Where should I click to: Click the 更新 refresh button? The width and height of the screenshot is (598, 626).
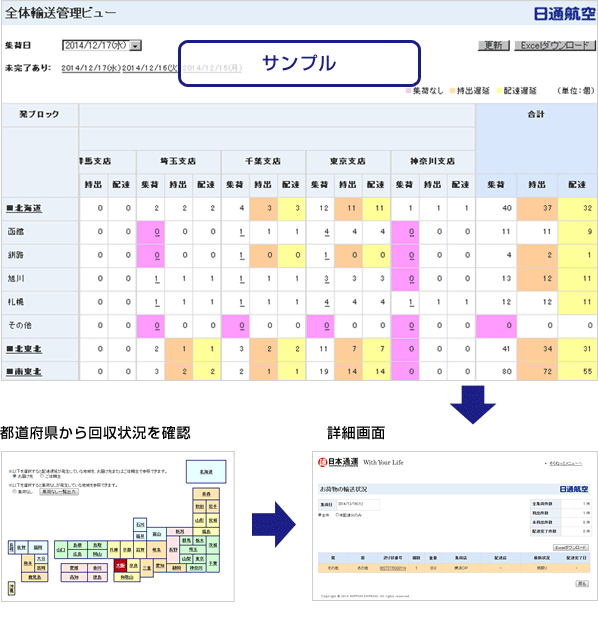point(493,46)
